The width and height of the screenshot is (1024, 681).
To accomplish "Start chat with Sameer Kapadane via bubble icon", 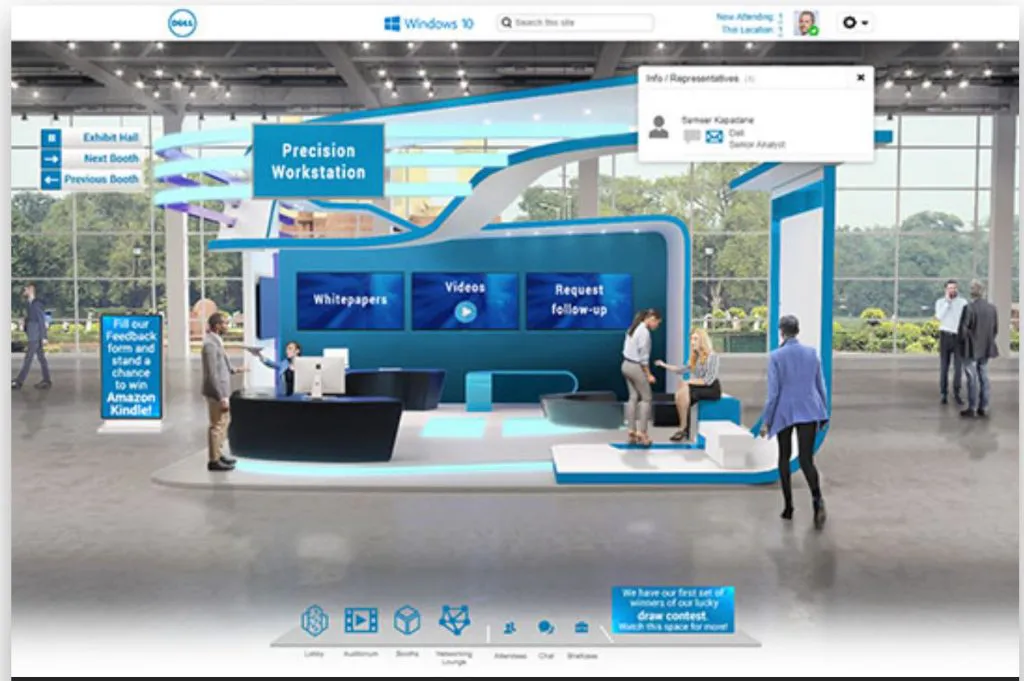I will (x=691, y=136).
